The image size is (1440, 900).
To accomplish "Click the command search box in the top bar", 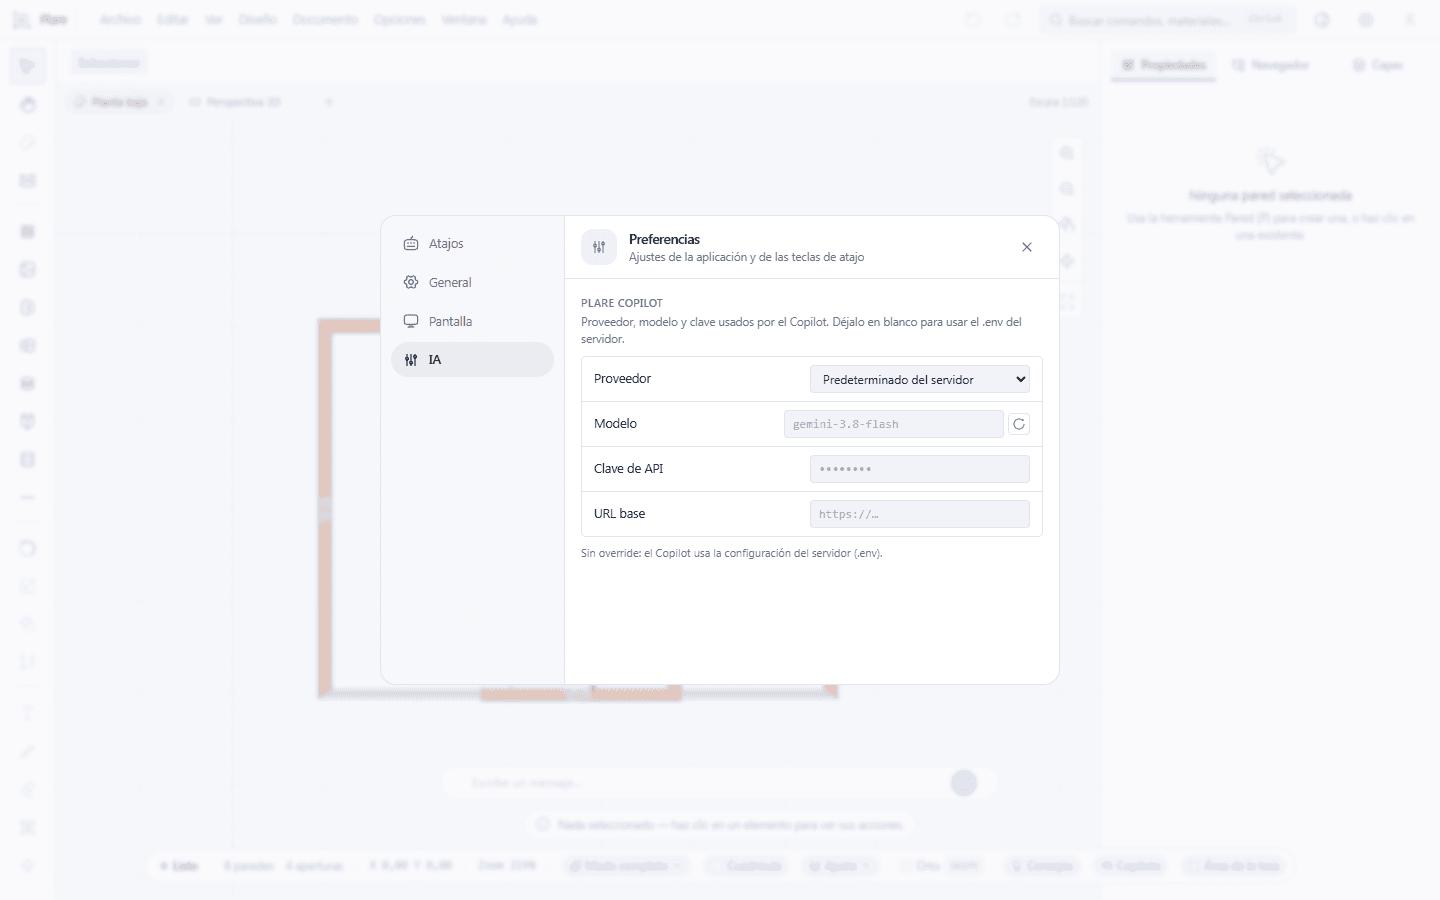I will (1168, 20).
